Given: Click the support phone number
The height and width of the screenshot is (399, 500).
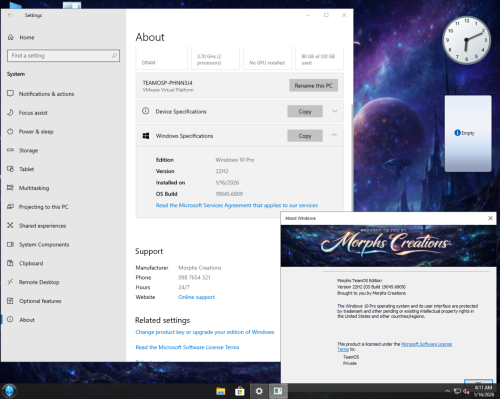Looking at the screenshot, I should coord(194,277).
